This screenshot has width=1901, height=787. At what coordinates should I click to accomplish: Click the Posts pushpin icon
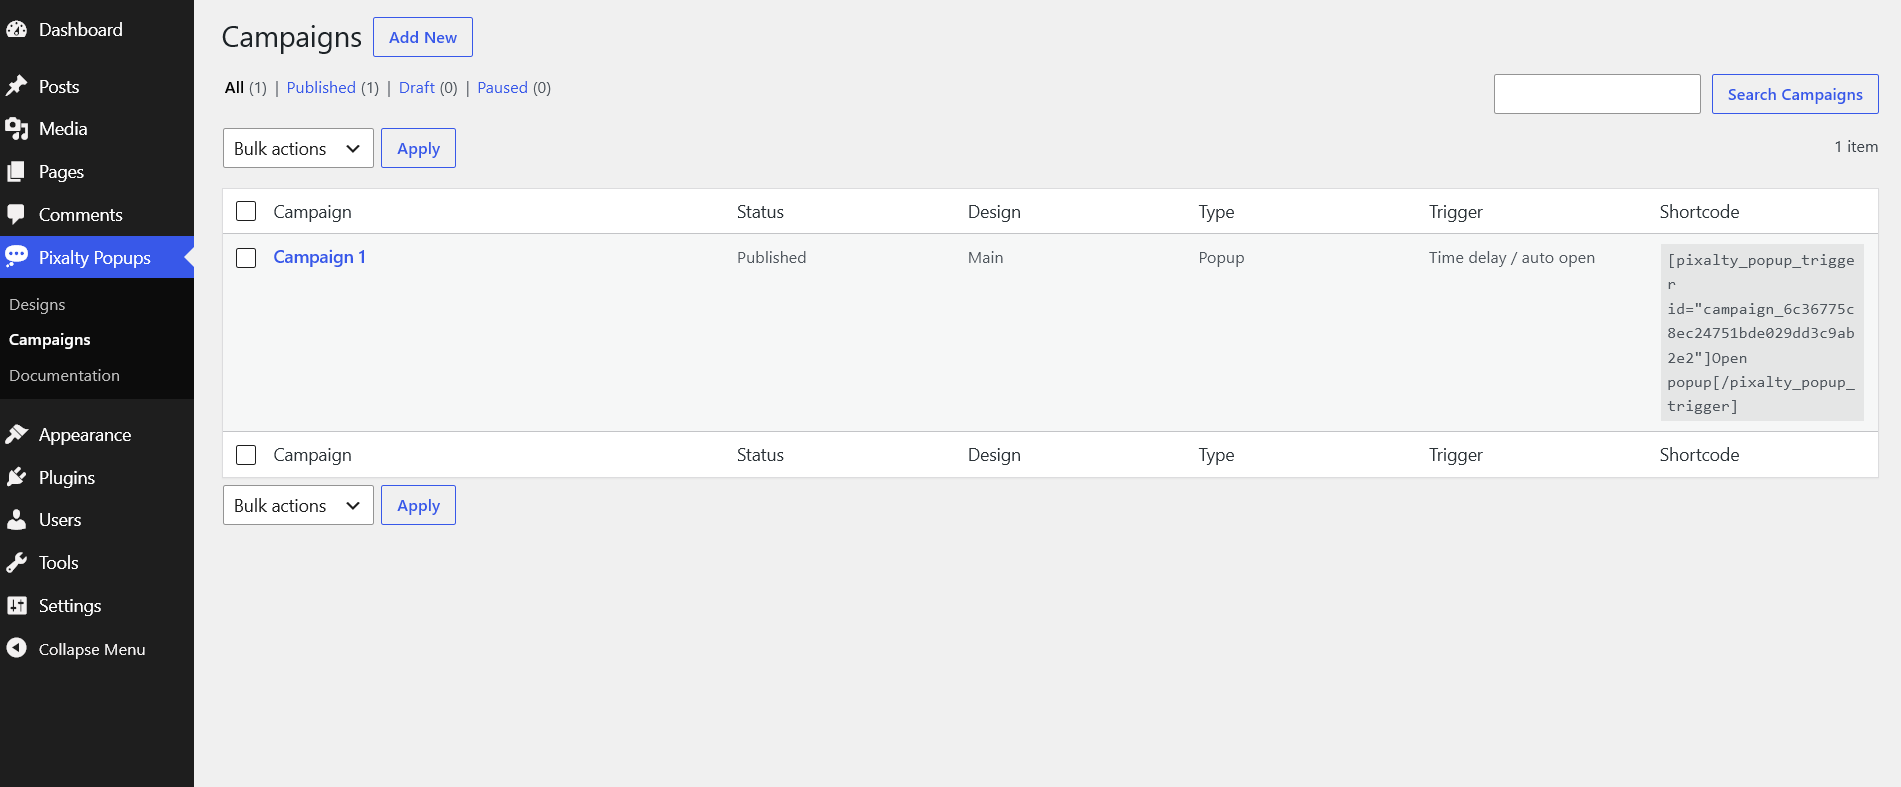(17, 86)
